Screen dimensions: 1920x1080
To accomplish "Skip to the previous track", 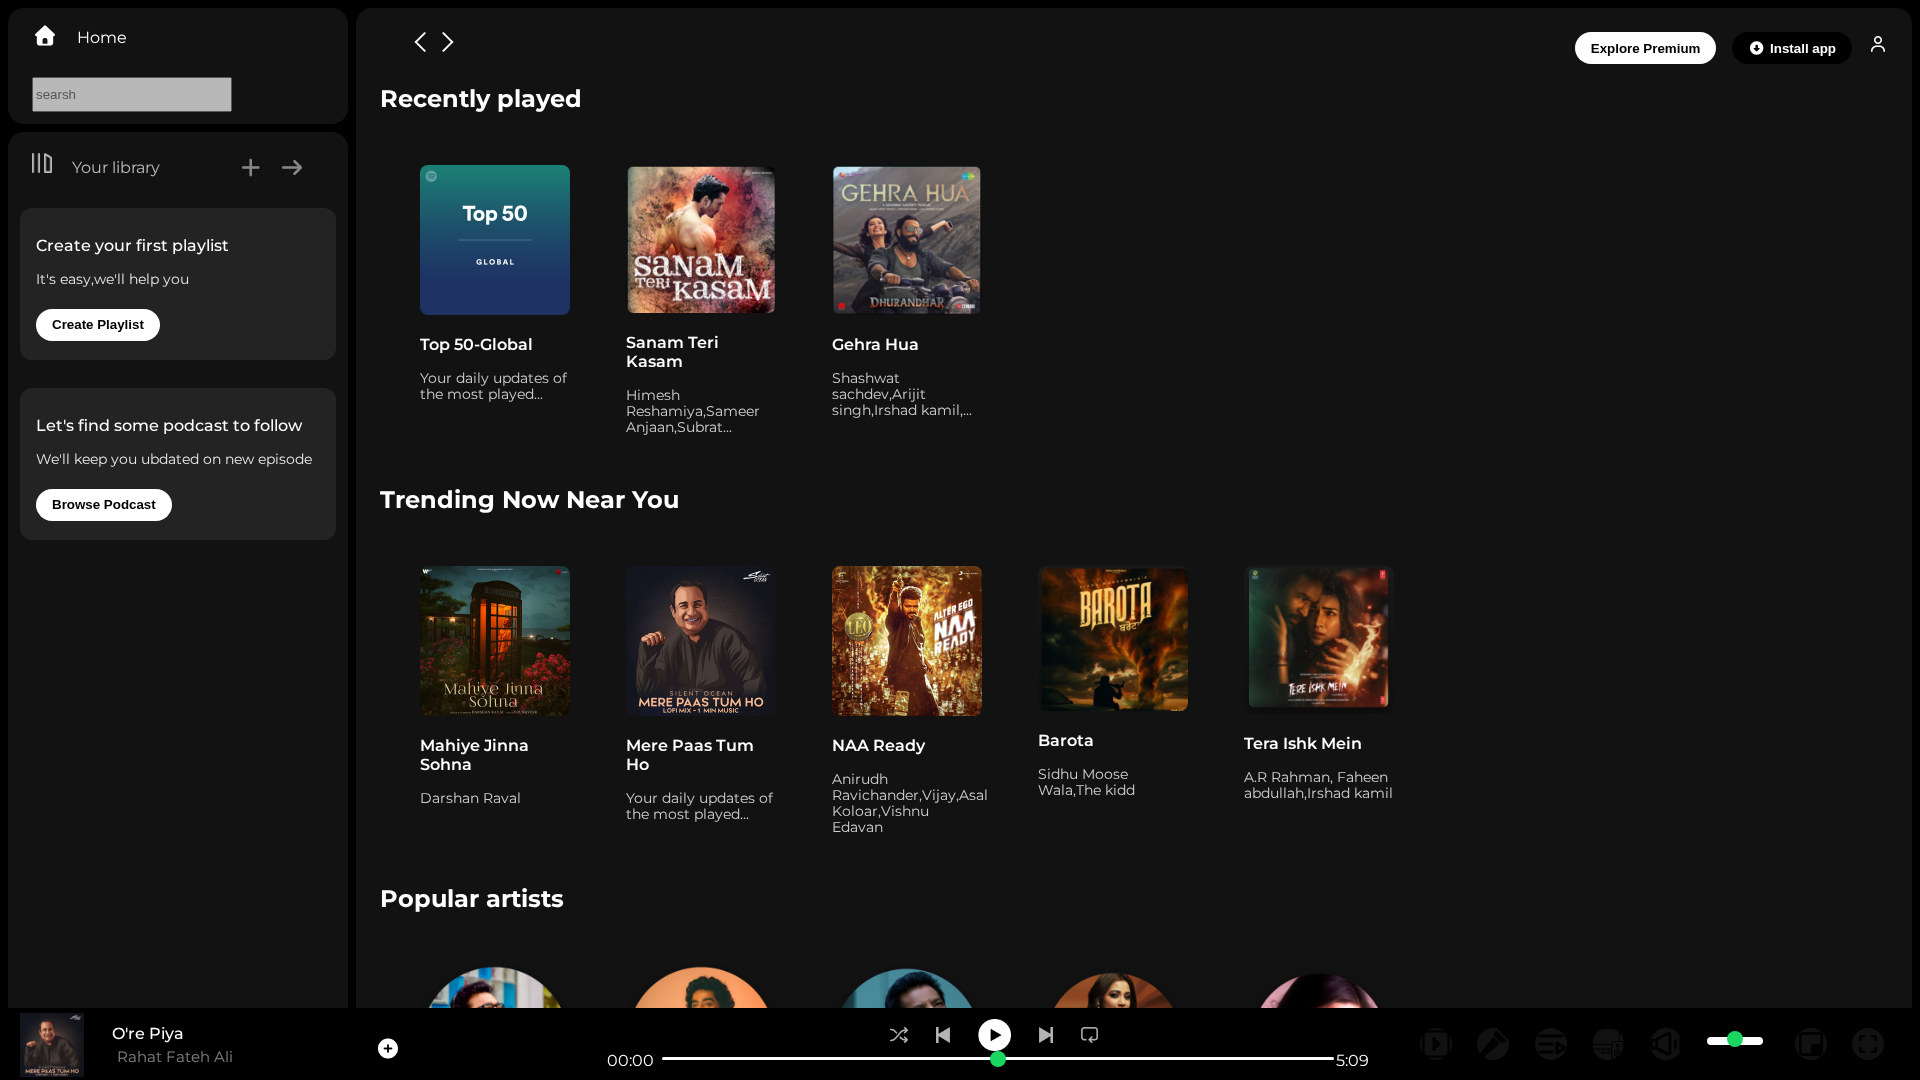I will (x=943, y=1035).
